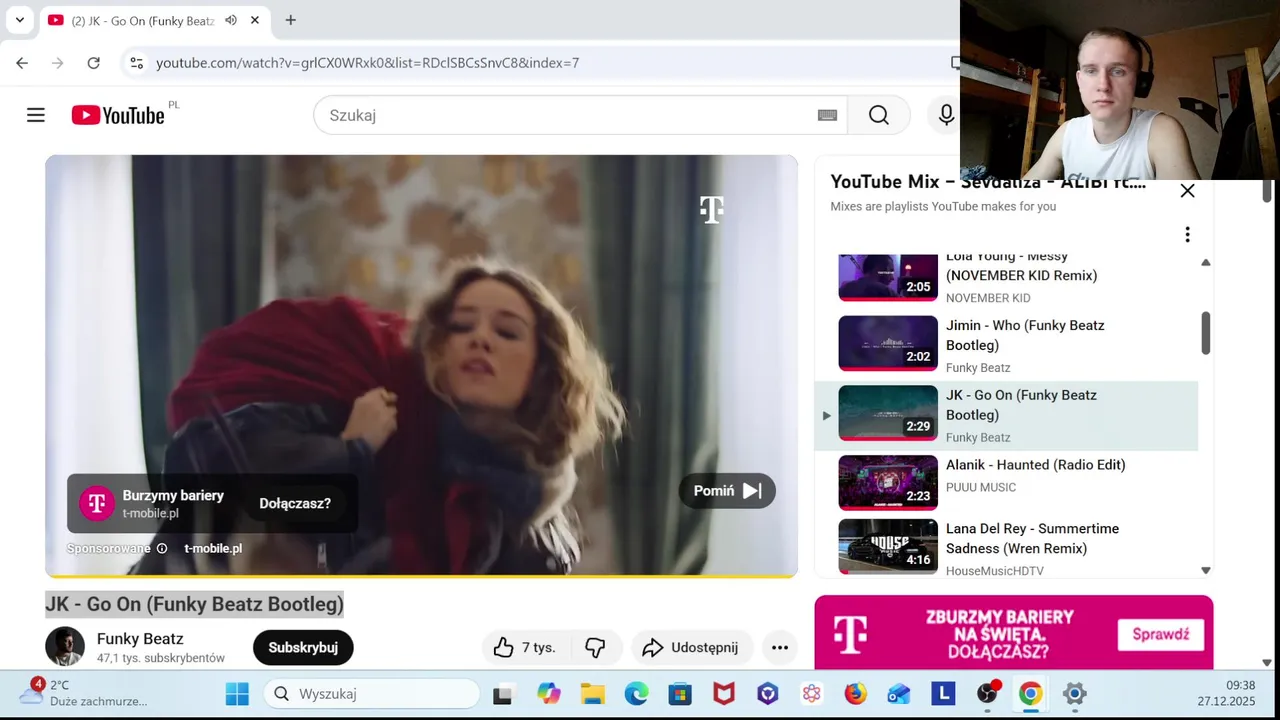Image resolution: width=1280 pixels, height=720 pixels.
Task: Click the T-Mobile logo in ad card
Action: [97, 503]
